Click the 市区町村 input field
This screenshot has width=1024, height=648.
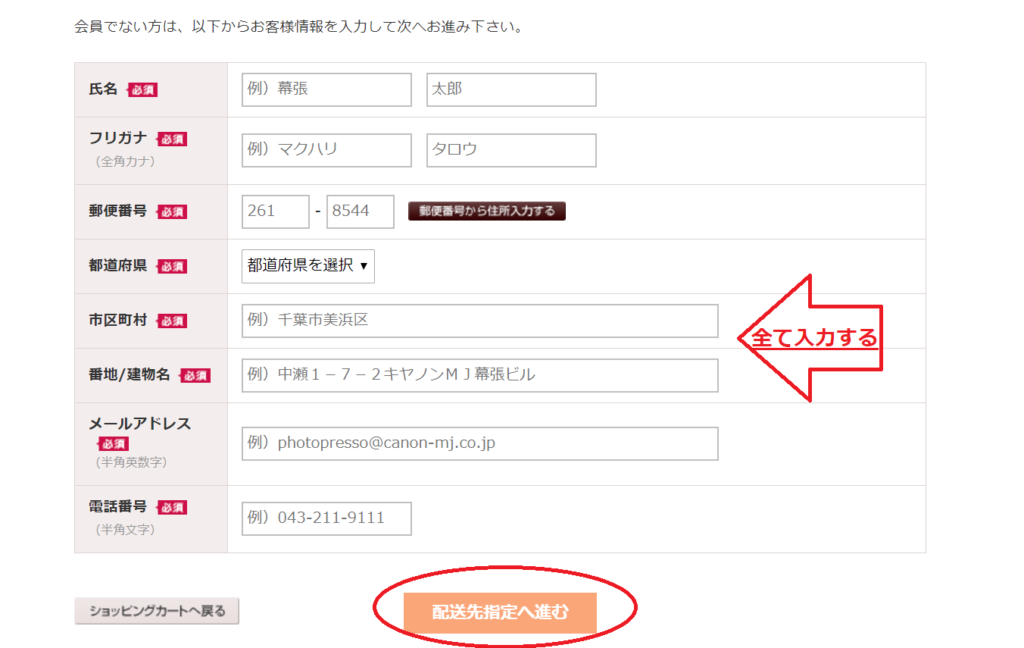[480, 321]
